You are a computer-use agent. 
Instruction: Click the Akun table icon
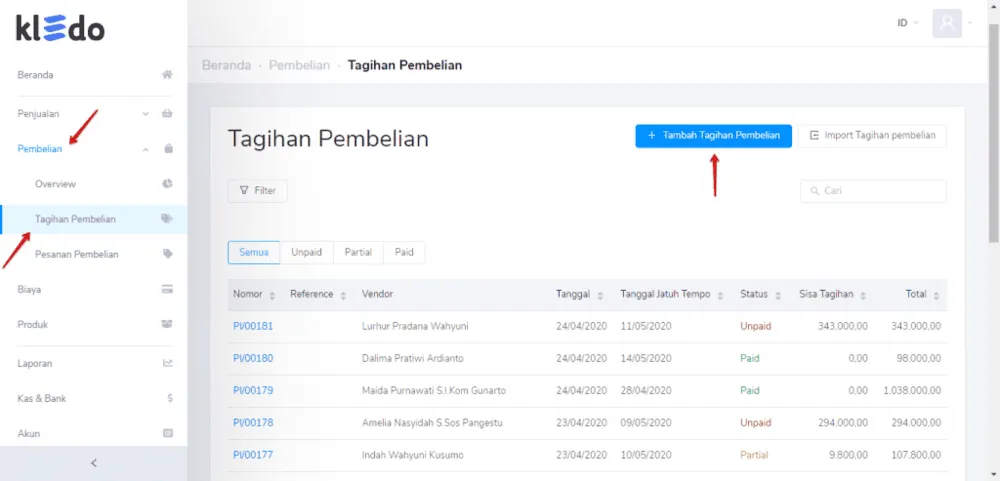pyautogui.click(x=168, y=433)
